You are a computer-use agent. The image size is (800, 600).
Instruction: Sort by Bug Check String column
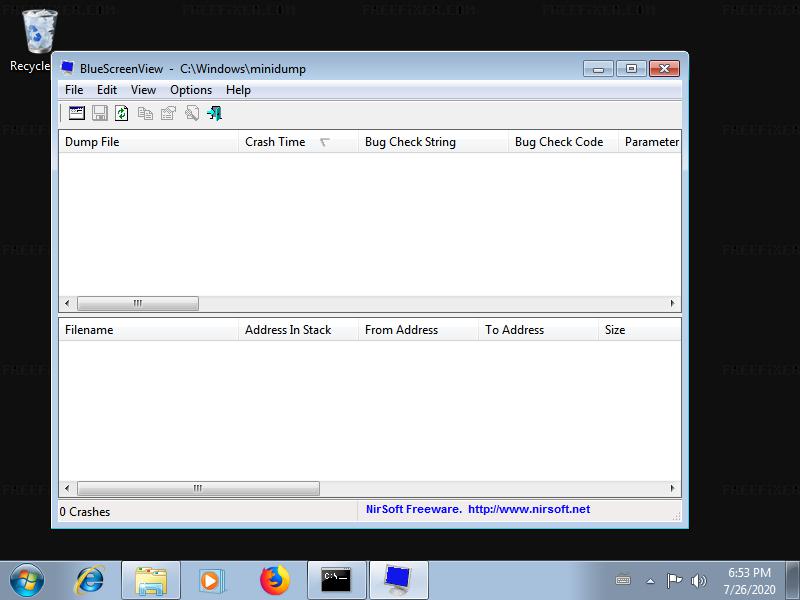[x=433, y=142]
